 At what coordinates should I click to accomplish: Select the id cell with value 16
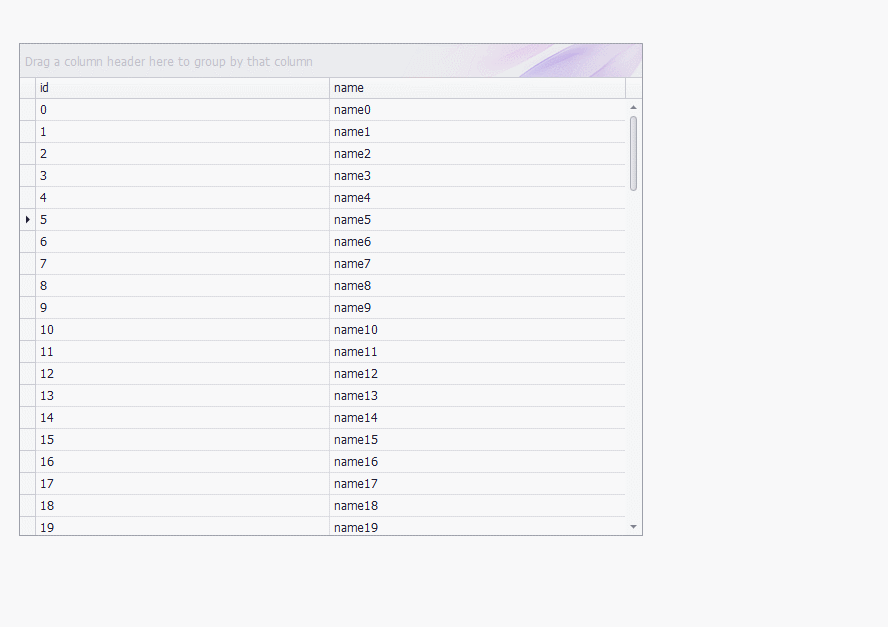[182, 462]
